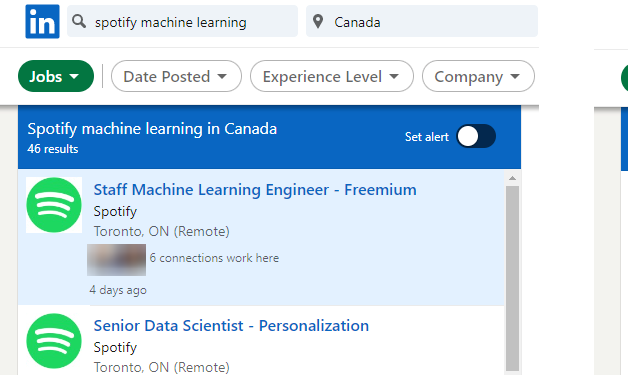Click the 6 connections work here text
This screenshot has width=628, height=375.
point(214,258)
